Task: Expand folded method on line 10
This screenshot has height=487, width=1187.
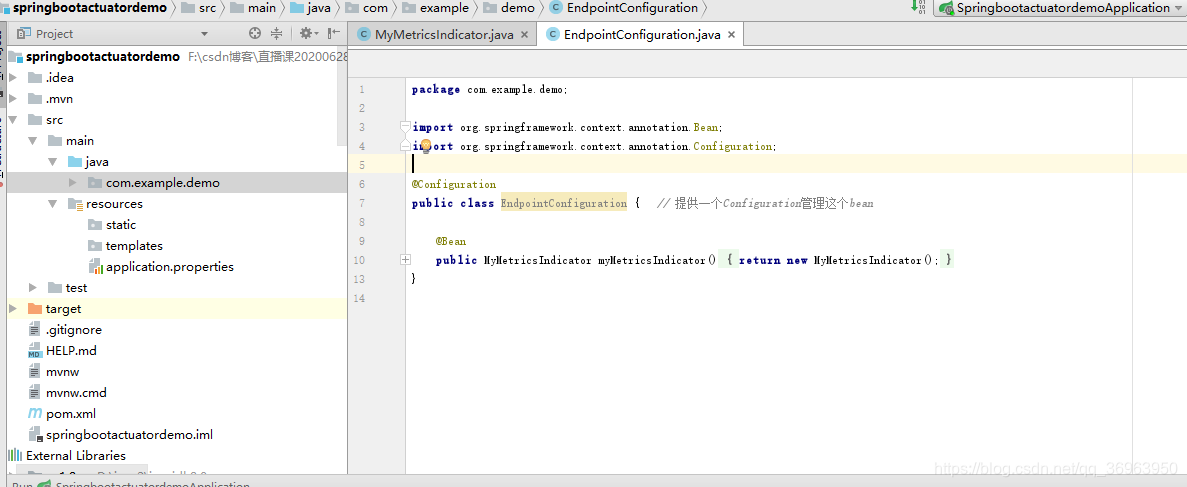Action: [x=406, y=260]
